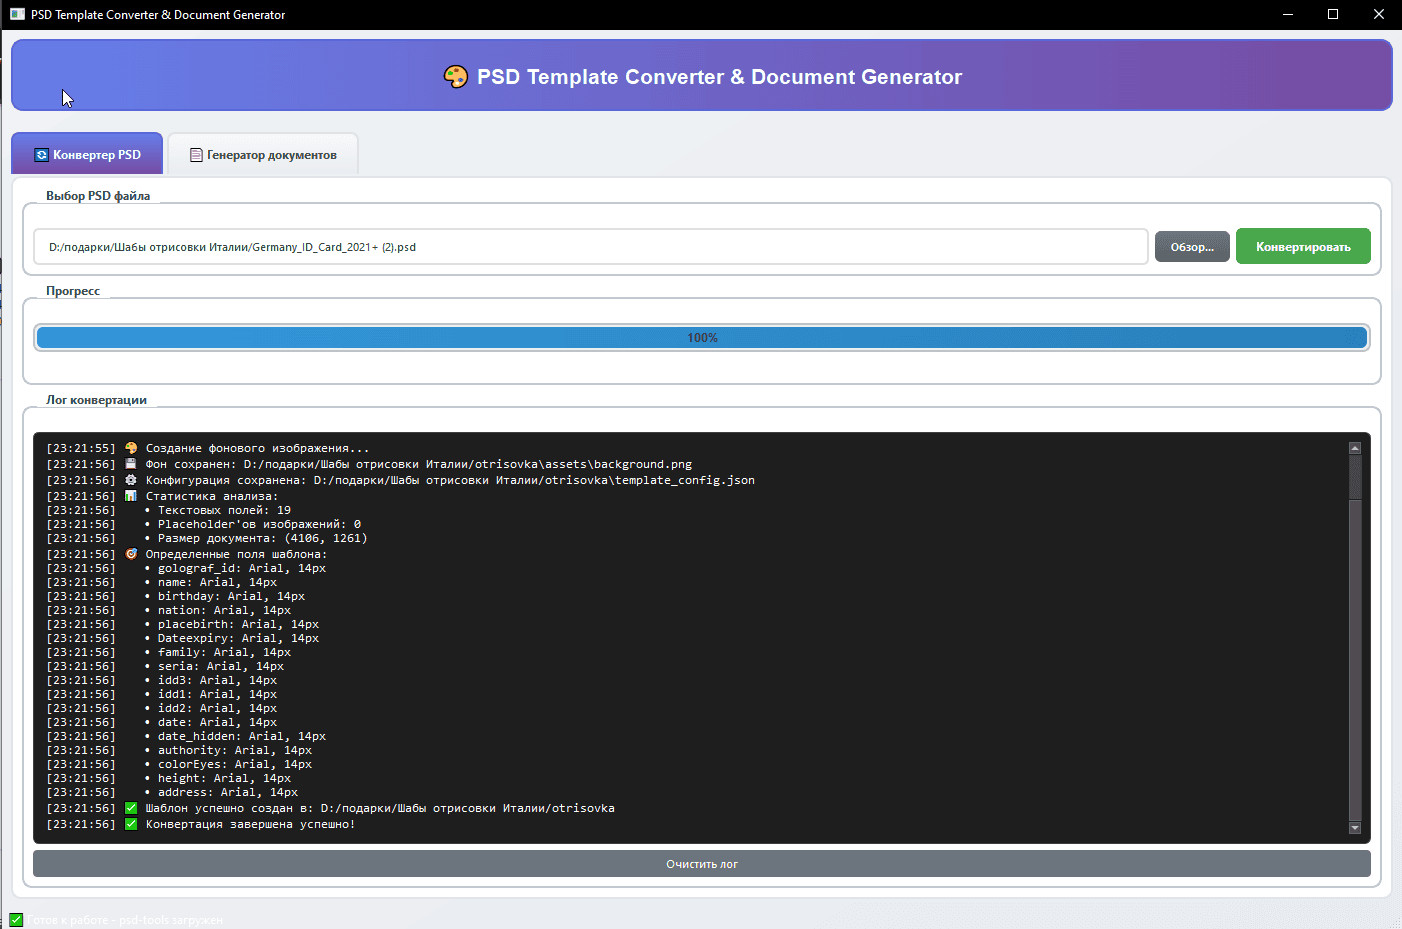Screen dimensions: 1402x929
Task: Click the 'PSD Template Converter & Document Generator' banner title
Action: [x=719, y=77]
